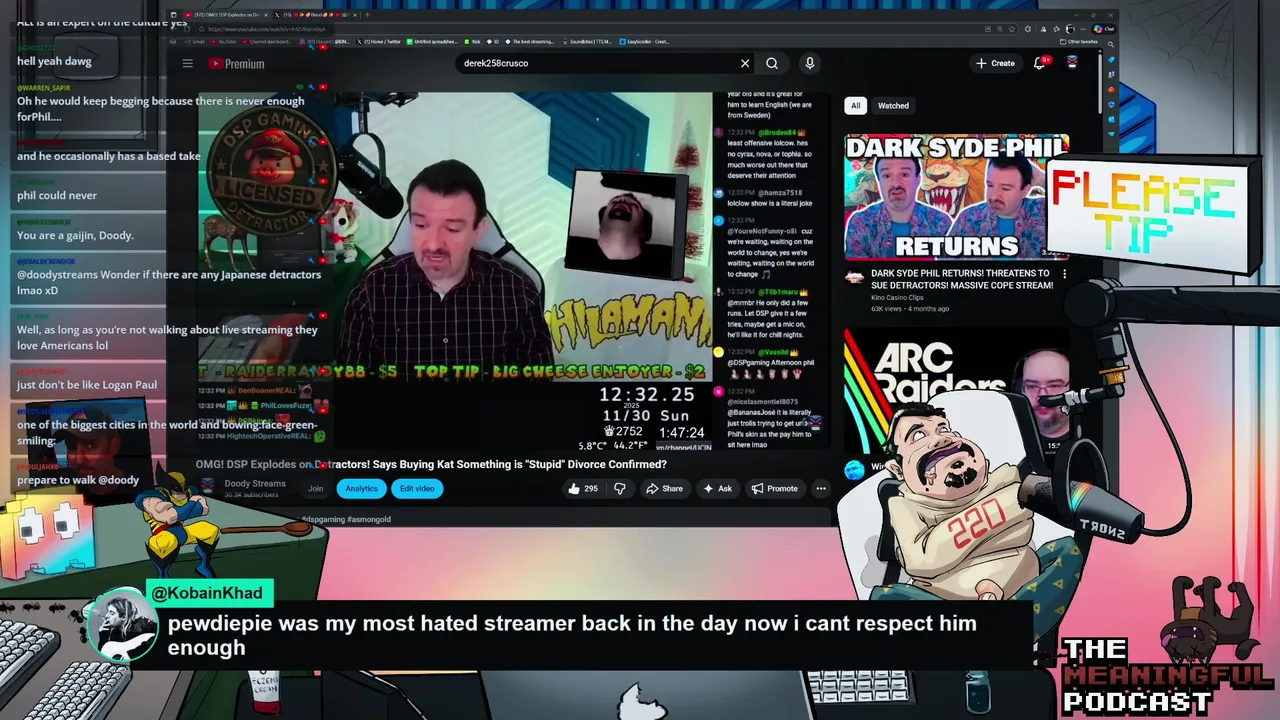Open options menu for Dark Syde Phil video
Image resolution: width=1280 pixels, height=720 pixels.
[x=1064, y=274]
